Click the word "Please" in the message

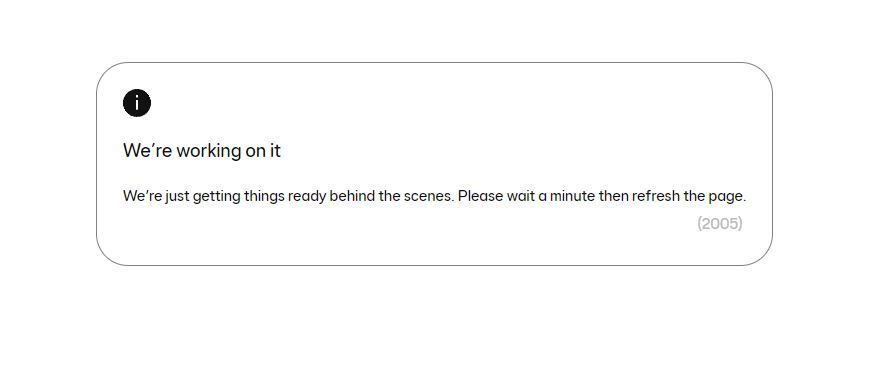[480, 197]
